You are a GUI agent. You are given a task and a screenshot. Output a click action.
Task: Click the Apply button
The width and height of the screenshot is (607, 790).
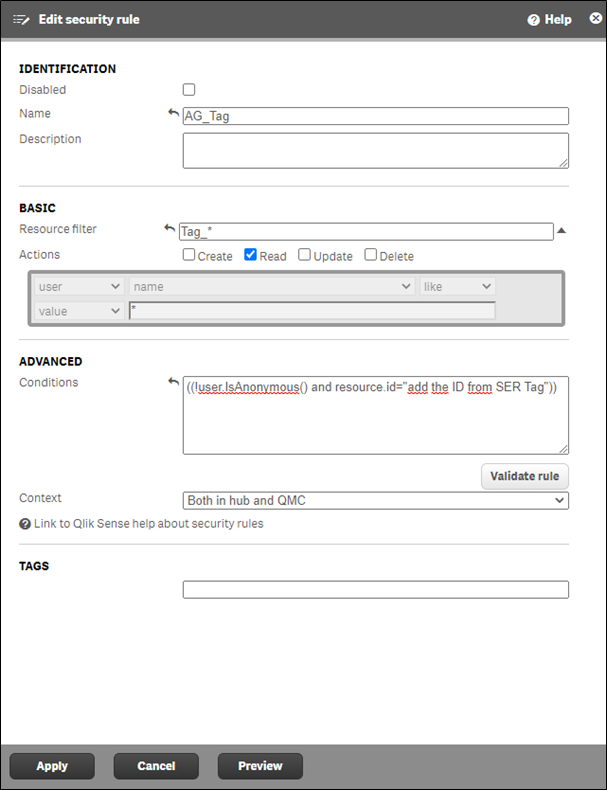point(52,766)
